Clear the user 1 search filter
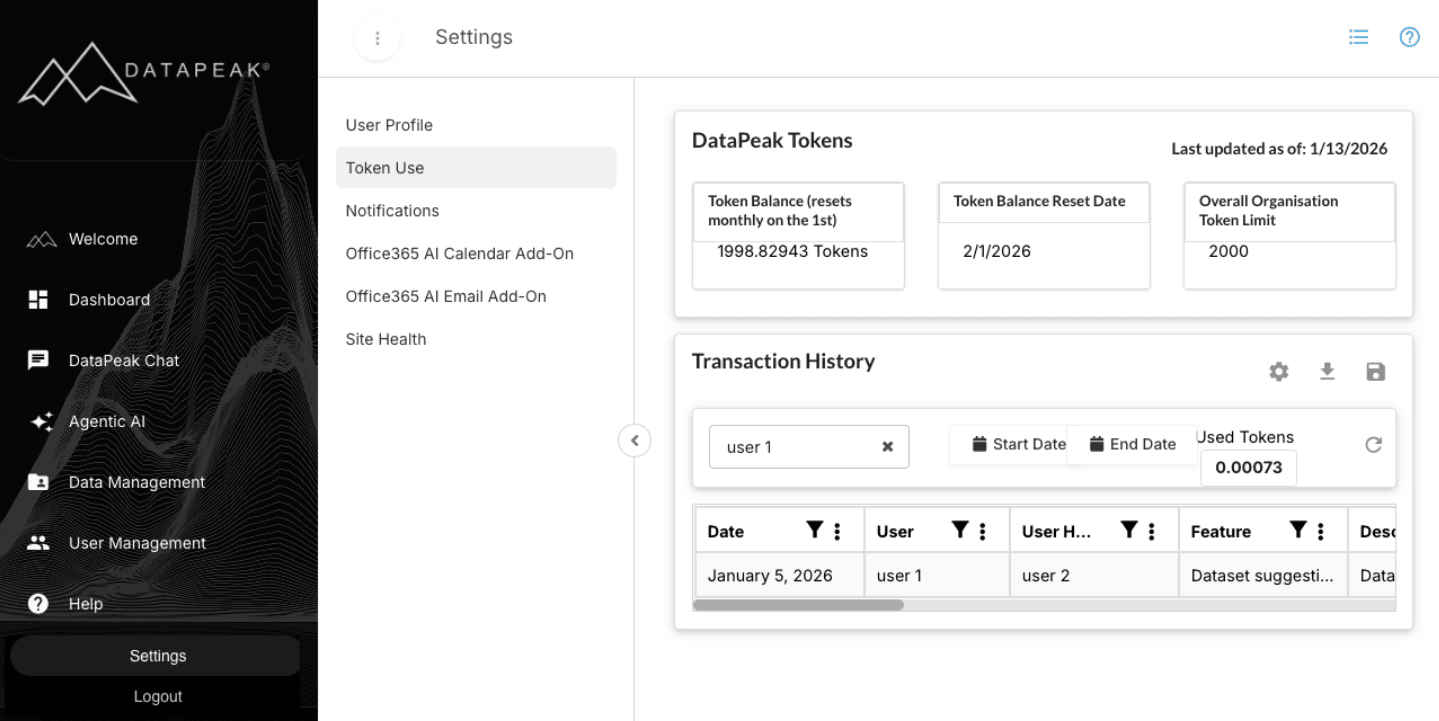Image resolution: width=1439 pixels, height=721 pixels. [887, 447]
